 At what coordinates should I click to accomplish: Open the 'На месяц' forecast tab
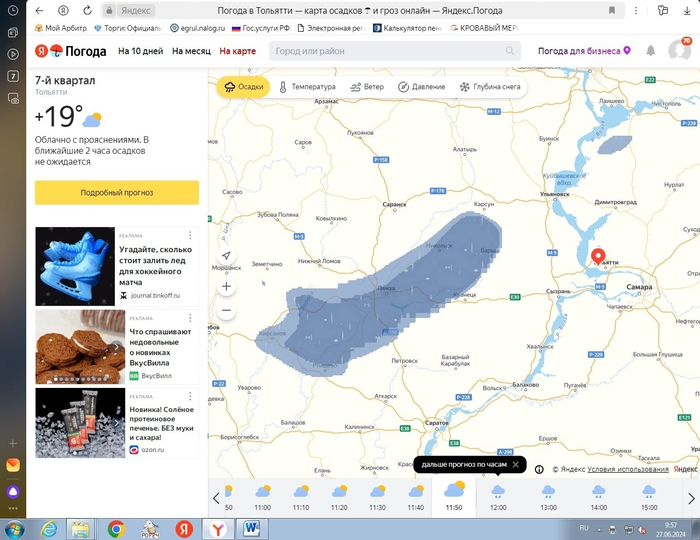(192, 51)
